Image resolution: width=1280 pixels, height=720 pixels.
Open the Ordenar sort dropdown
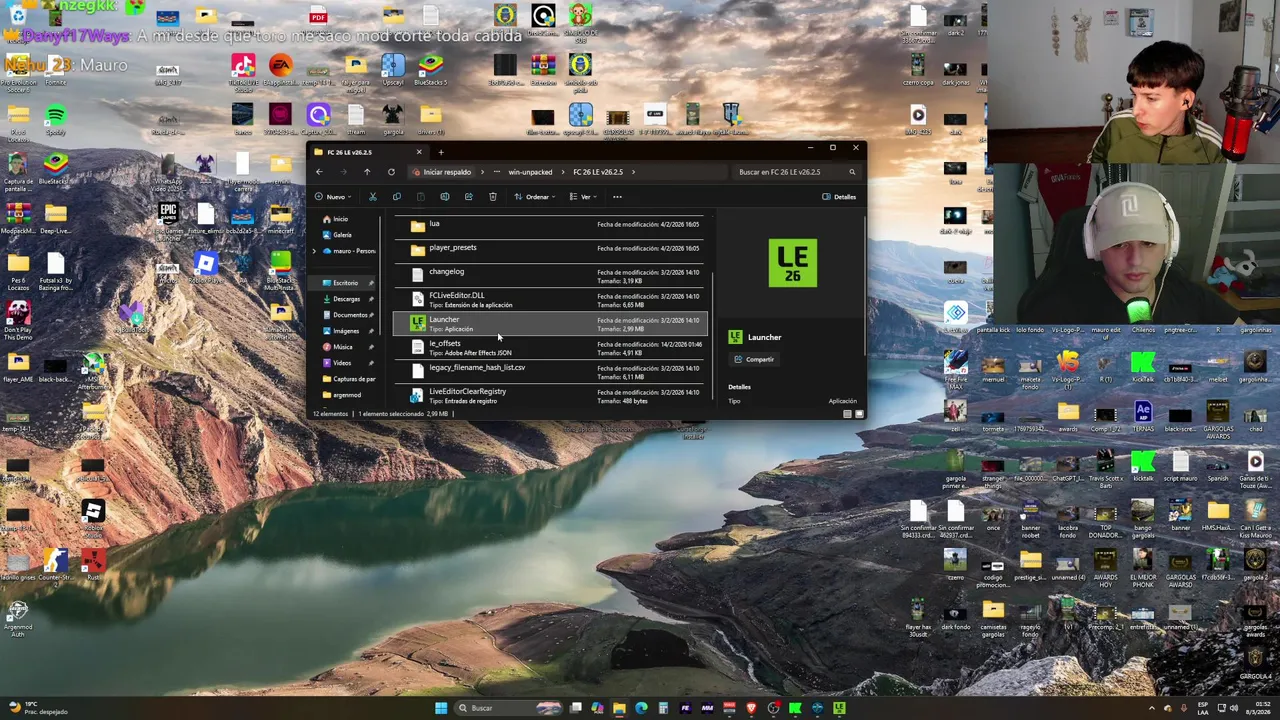535,197
